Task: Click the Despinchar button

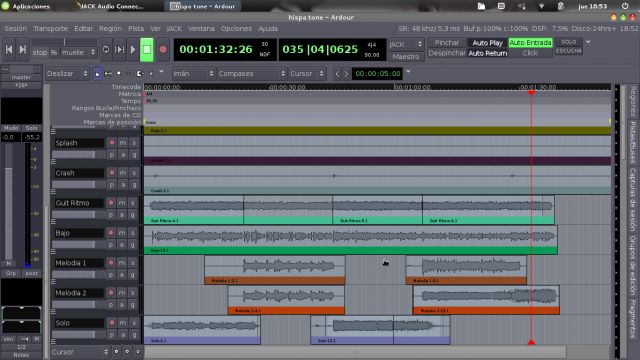Action: pos(447,53)
